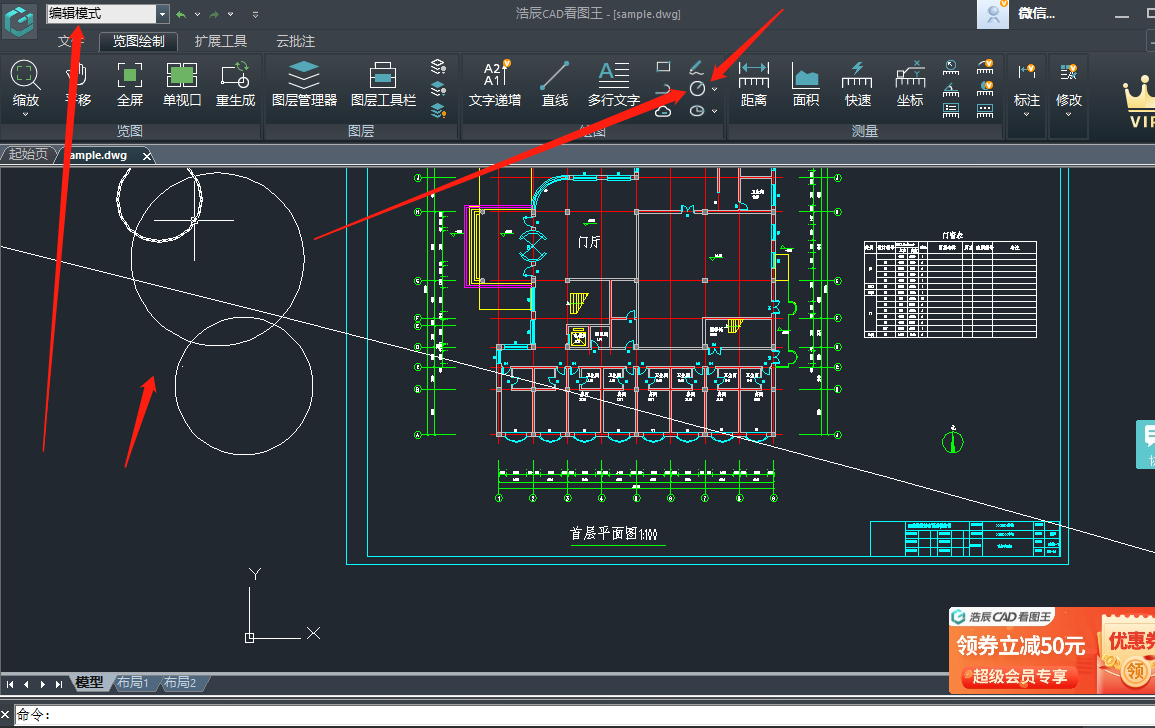
Task: Click the 文字递增 text increment tool
Action: pyautogui.click(x=494, y=83)
